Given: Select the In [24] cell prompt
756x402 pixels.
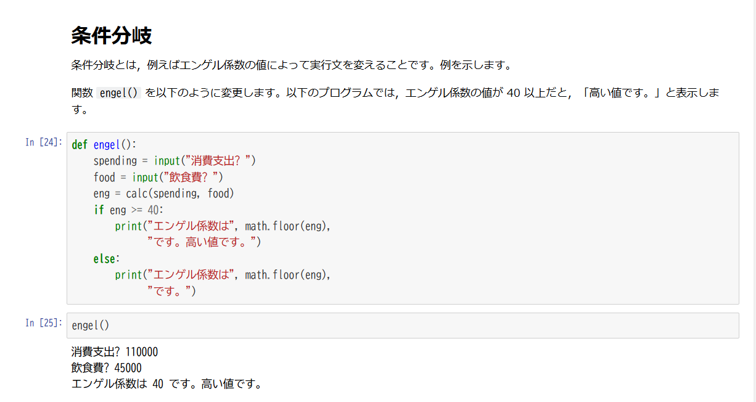Looking at the screenshot, I should point(45,143).
